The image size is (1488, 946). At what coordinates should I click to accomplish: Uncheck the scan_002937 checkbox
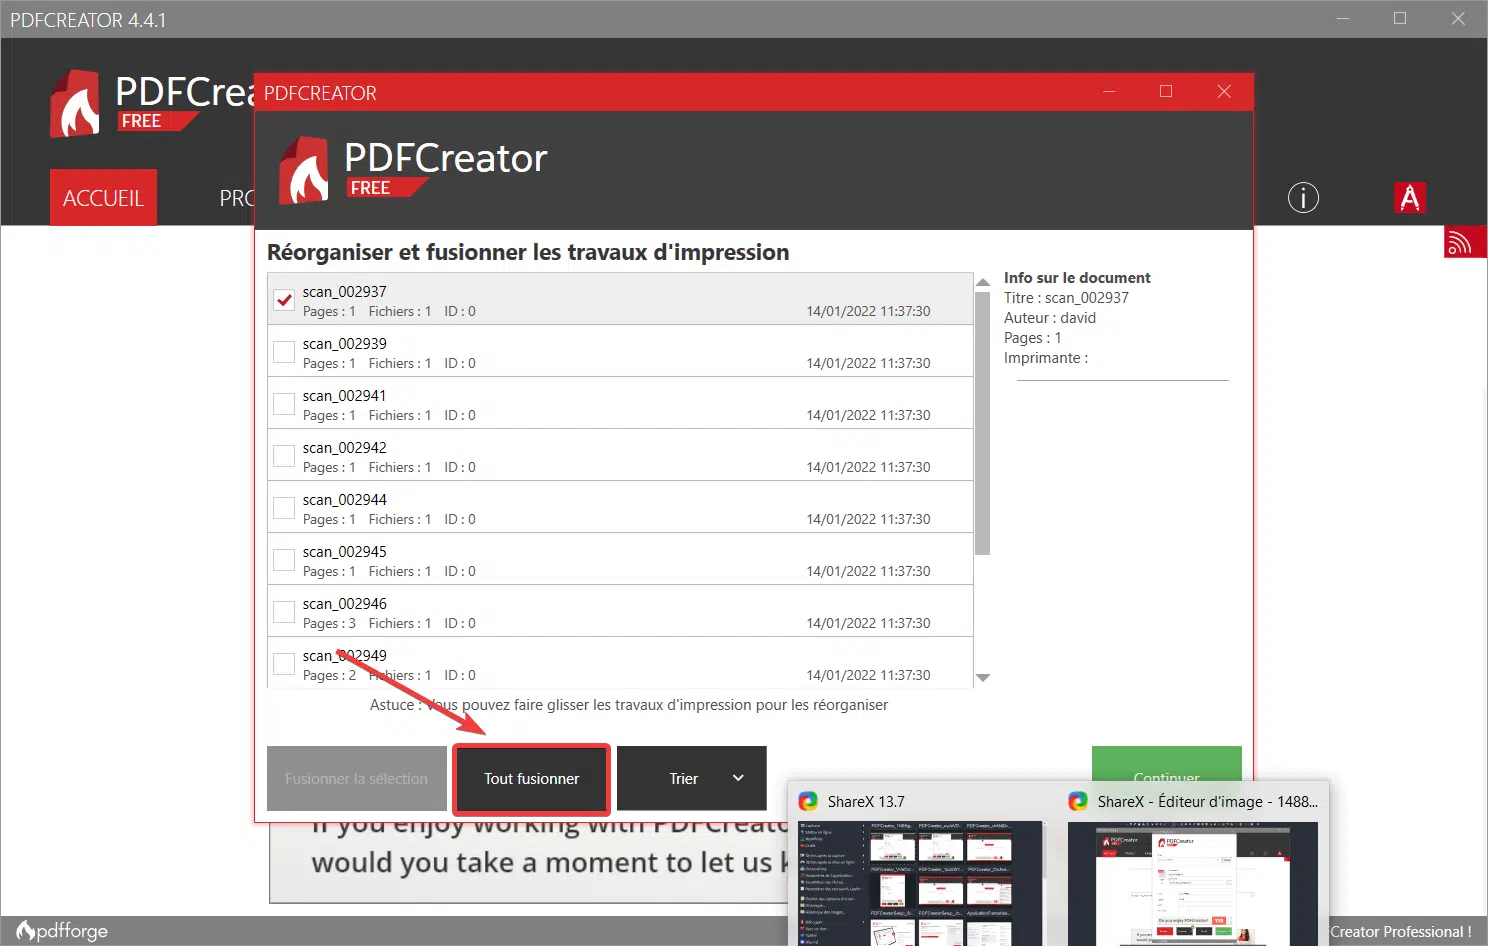click(284, 299)
